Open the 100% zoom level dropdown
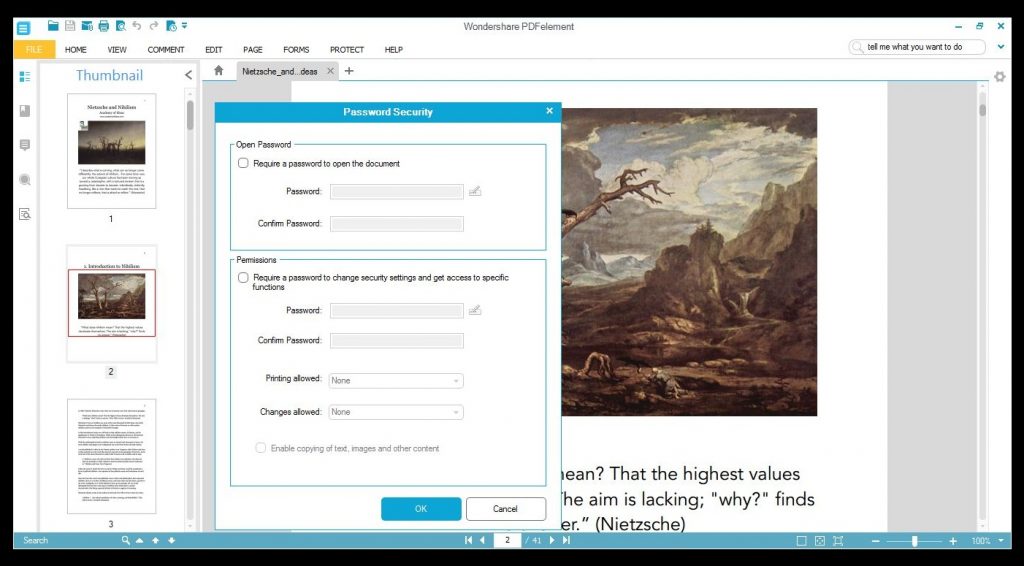 click(x=1001, y=541)
